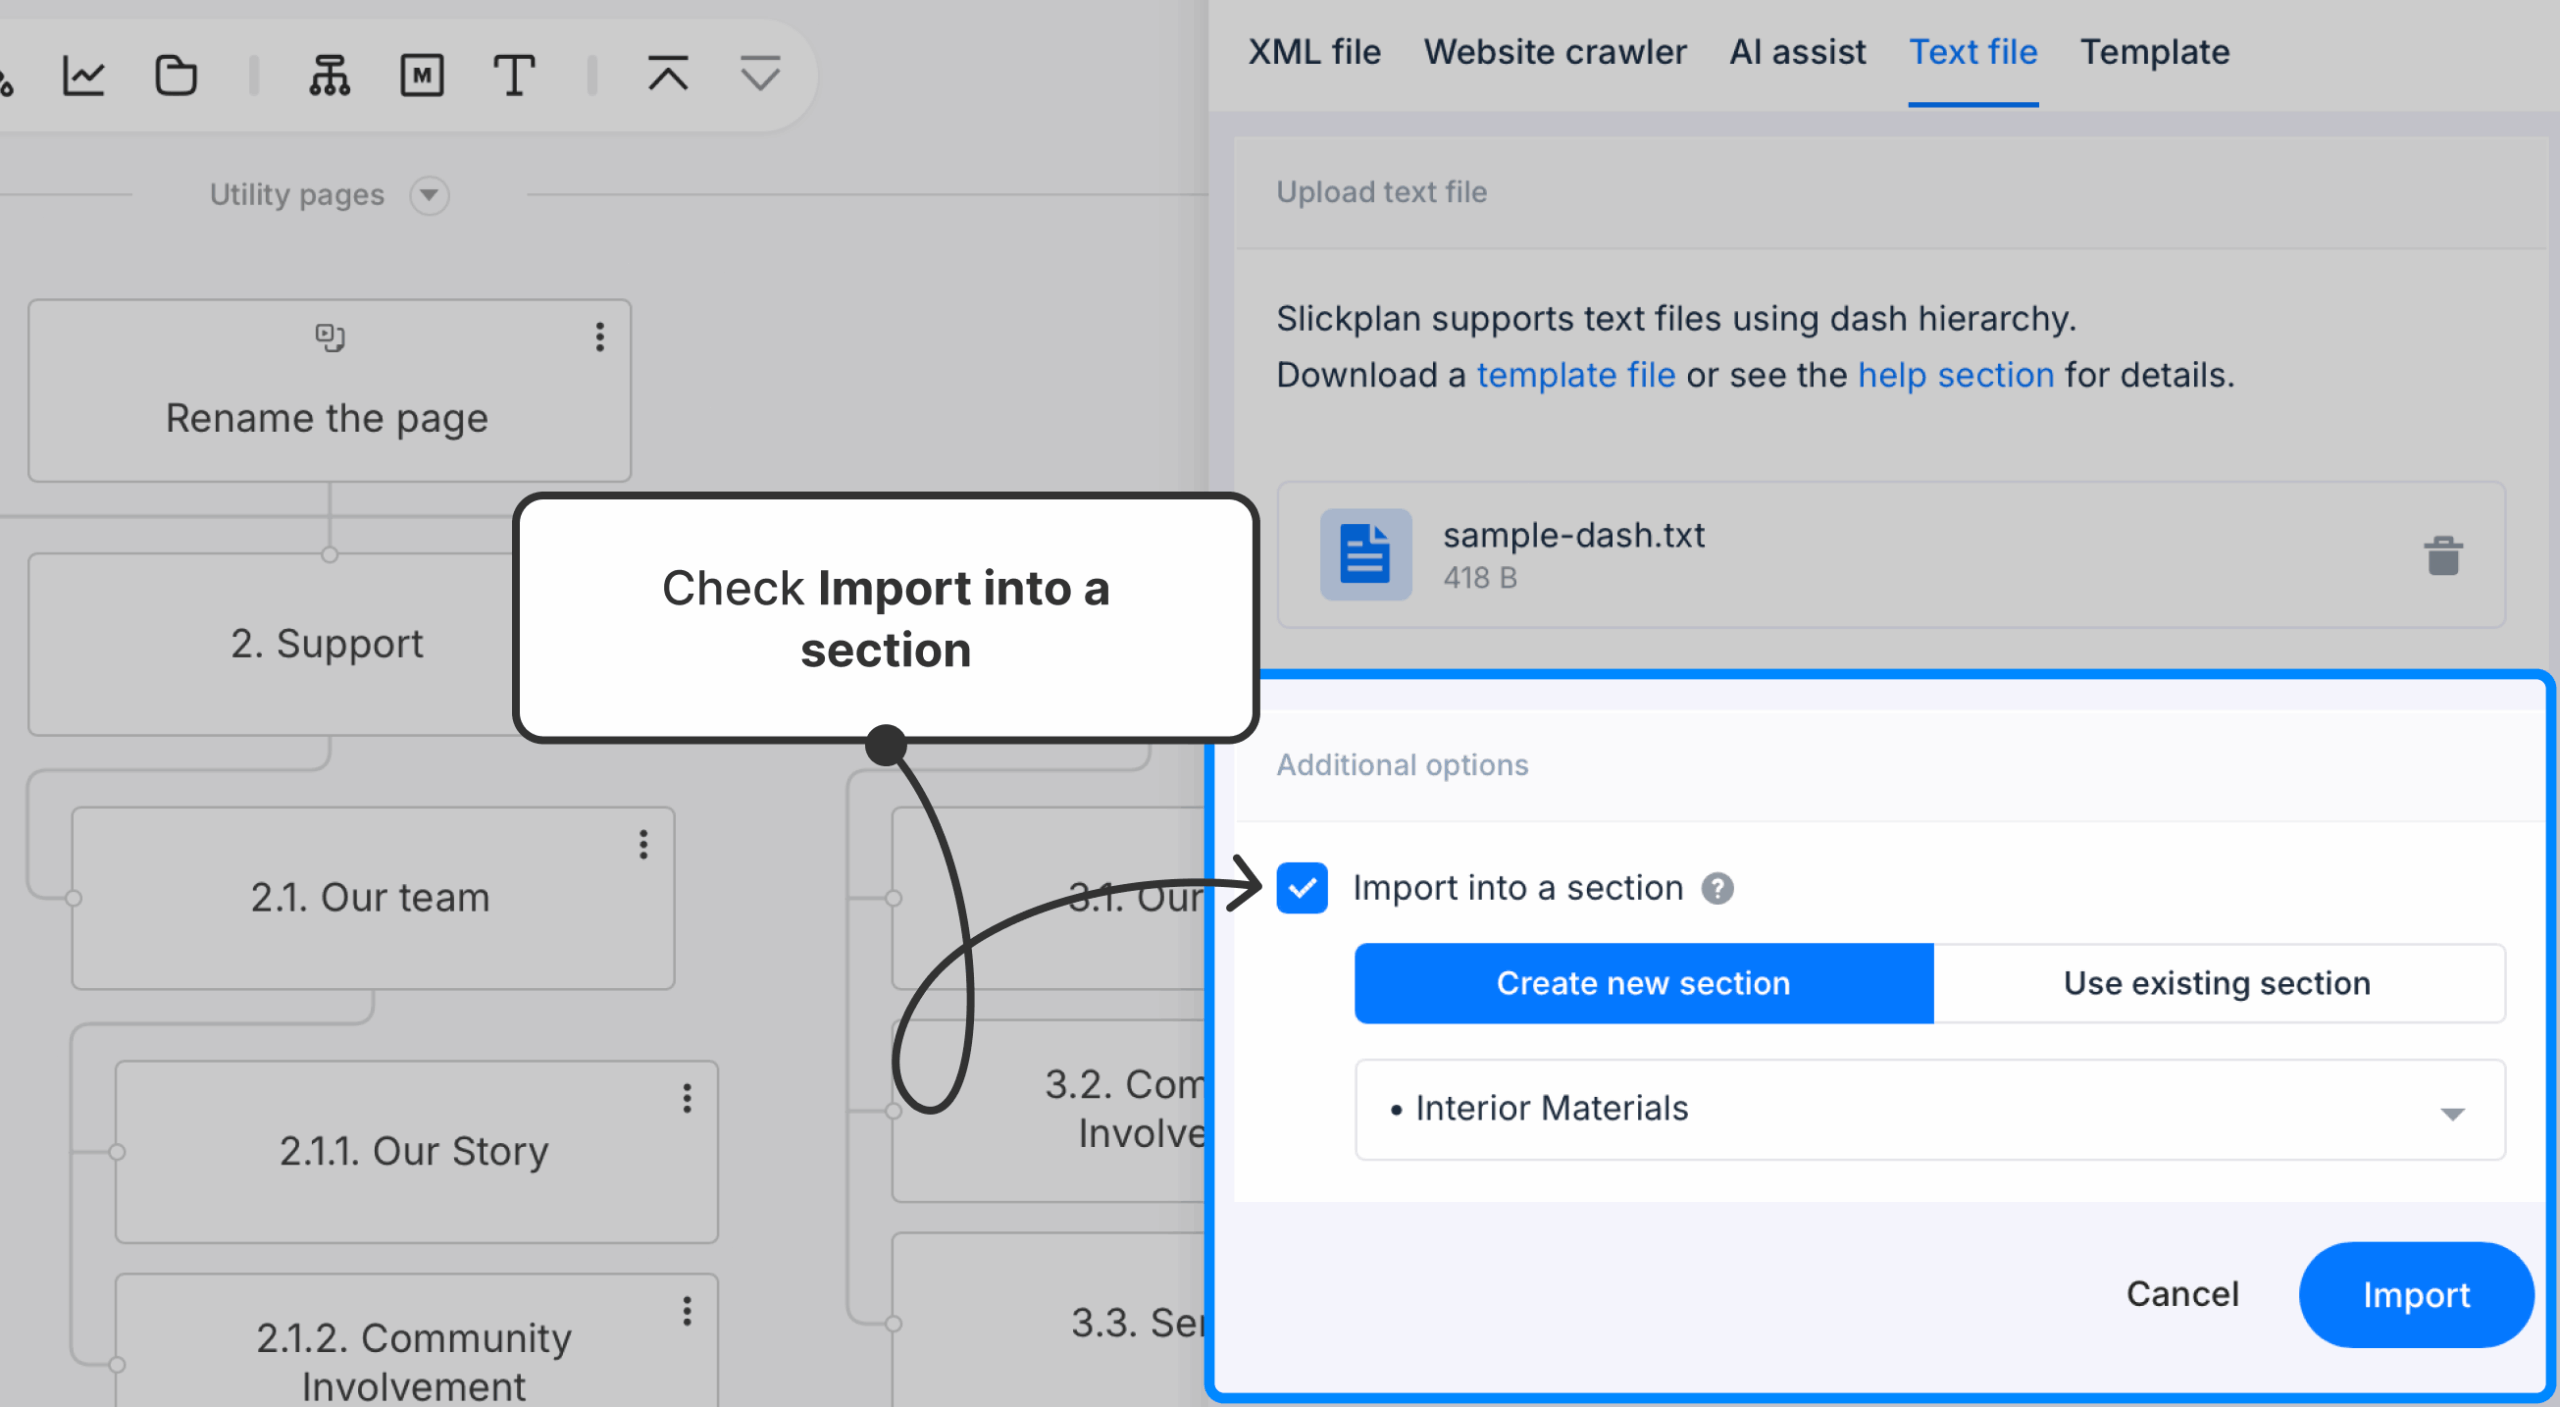
Task: Open three-dot menu on Rename the page card
Action: click(x=600, y=337)
